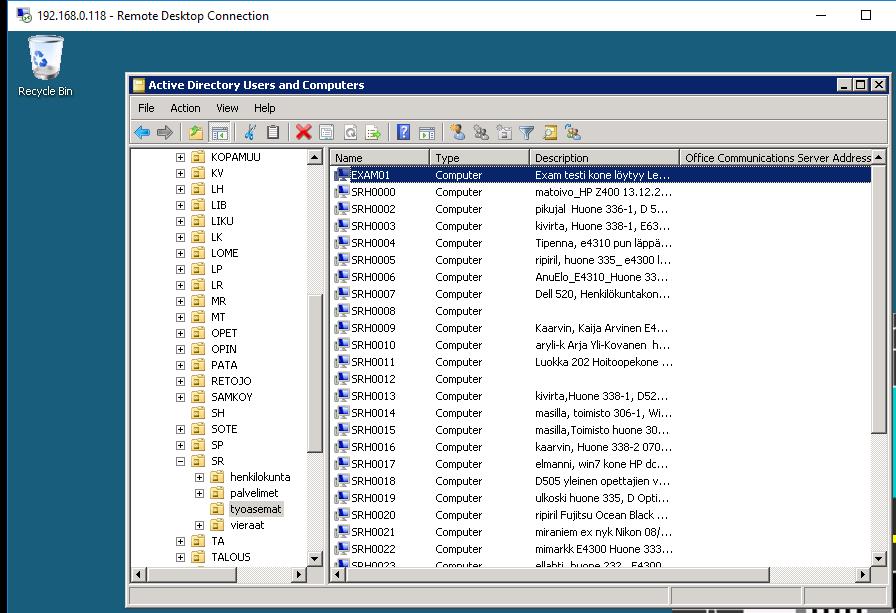This screenshot has width=896, height=613.
Task: Open the Action menu
Action: pos(185,108)
